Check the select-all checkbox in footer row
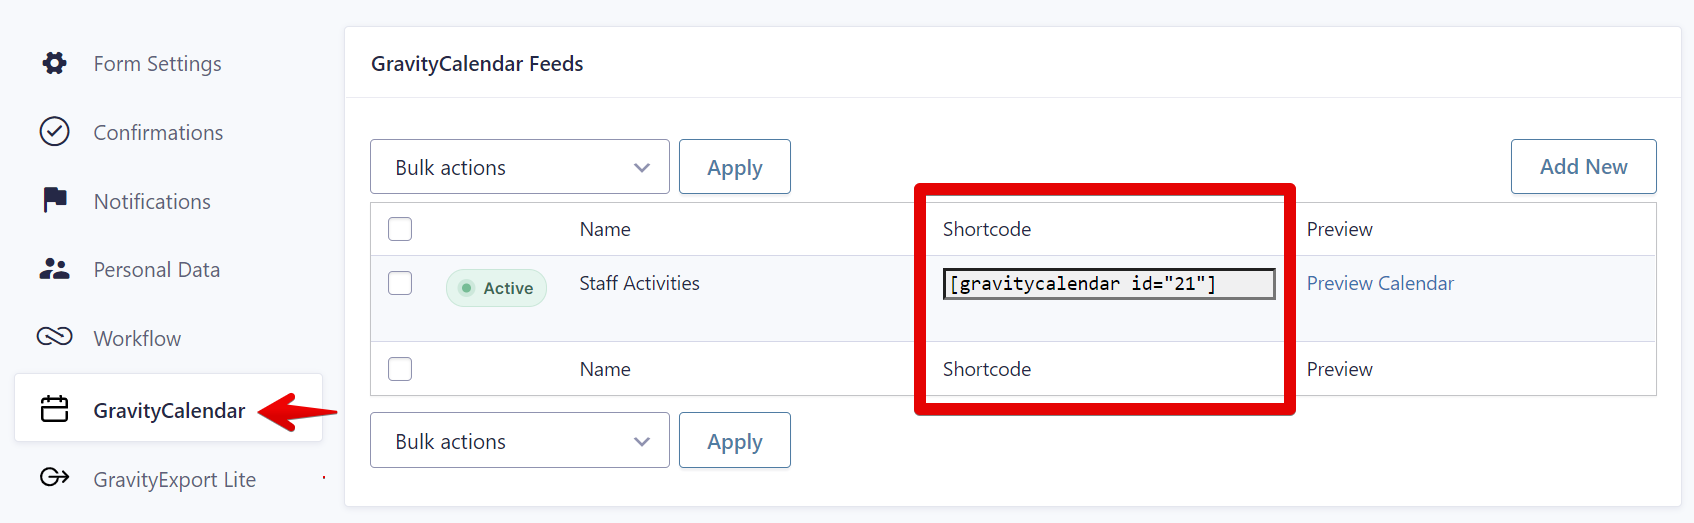The image size is (1694, 523). 400,369
